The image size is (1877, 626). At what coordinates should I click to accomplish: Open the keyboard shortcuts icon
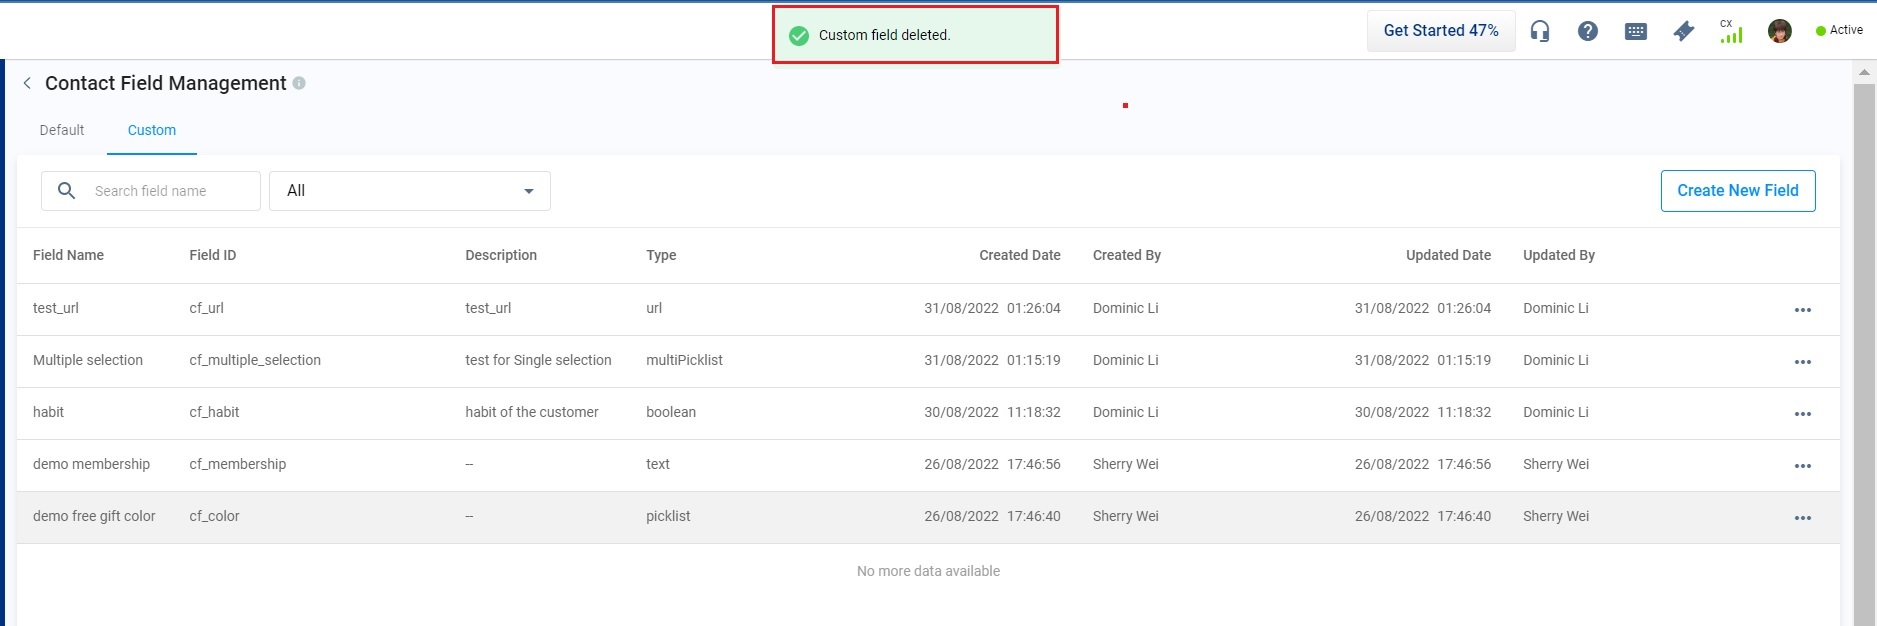1636,32
